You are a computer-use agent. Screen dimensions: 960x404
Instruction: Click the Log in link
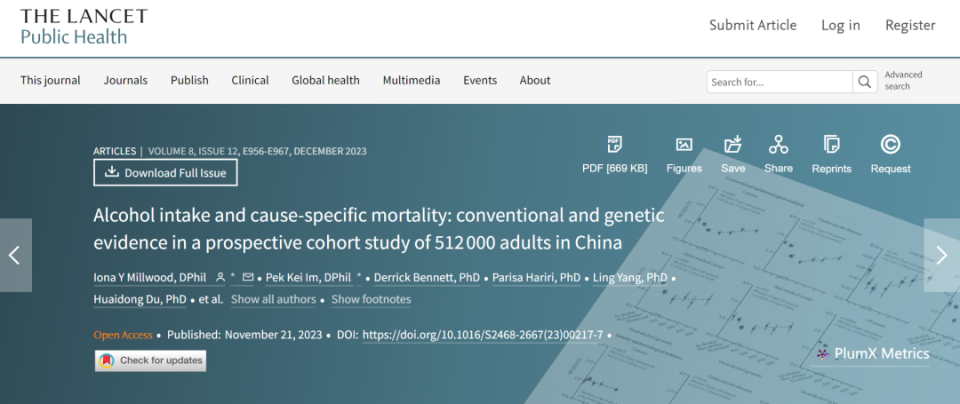[x=840, y=25]
